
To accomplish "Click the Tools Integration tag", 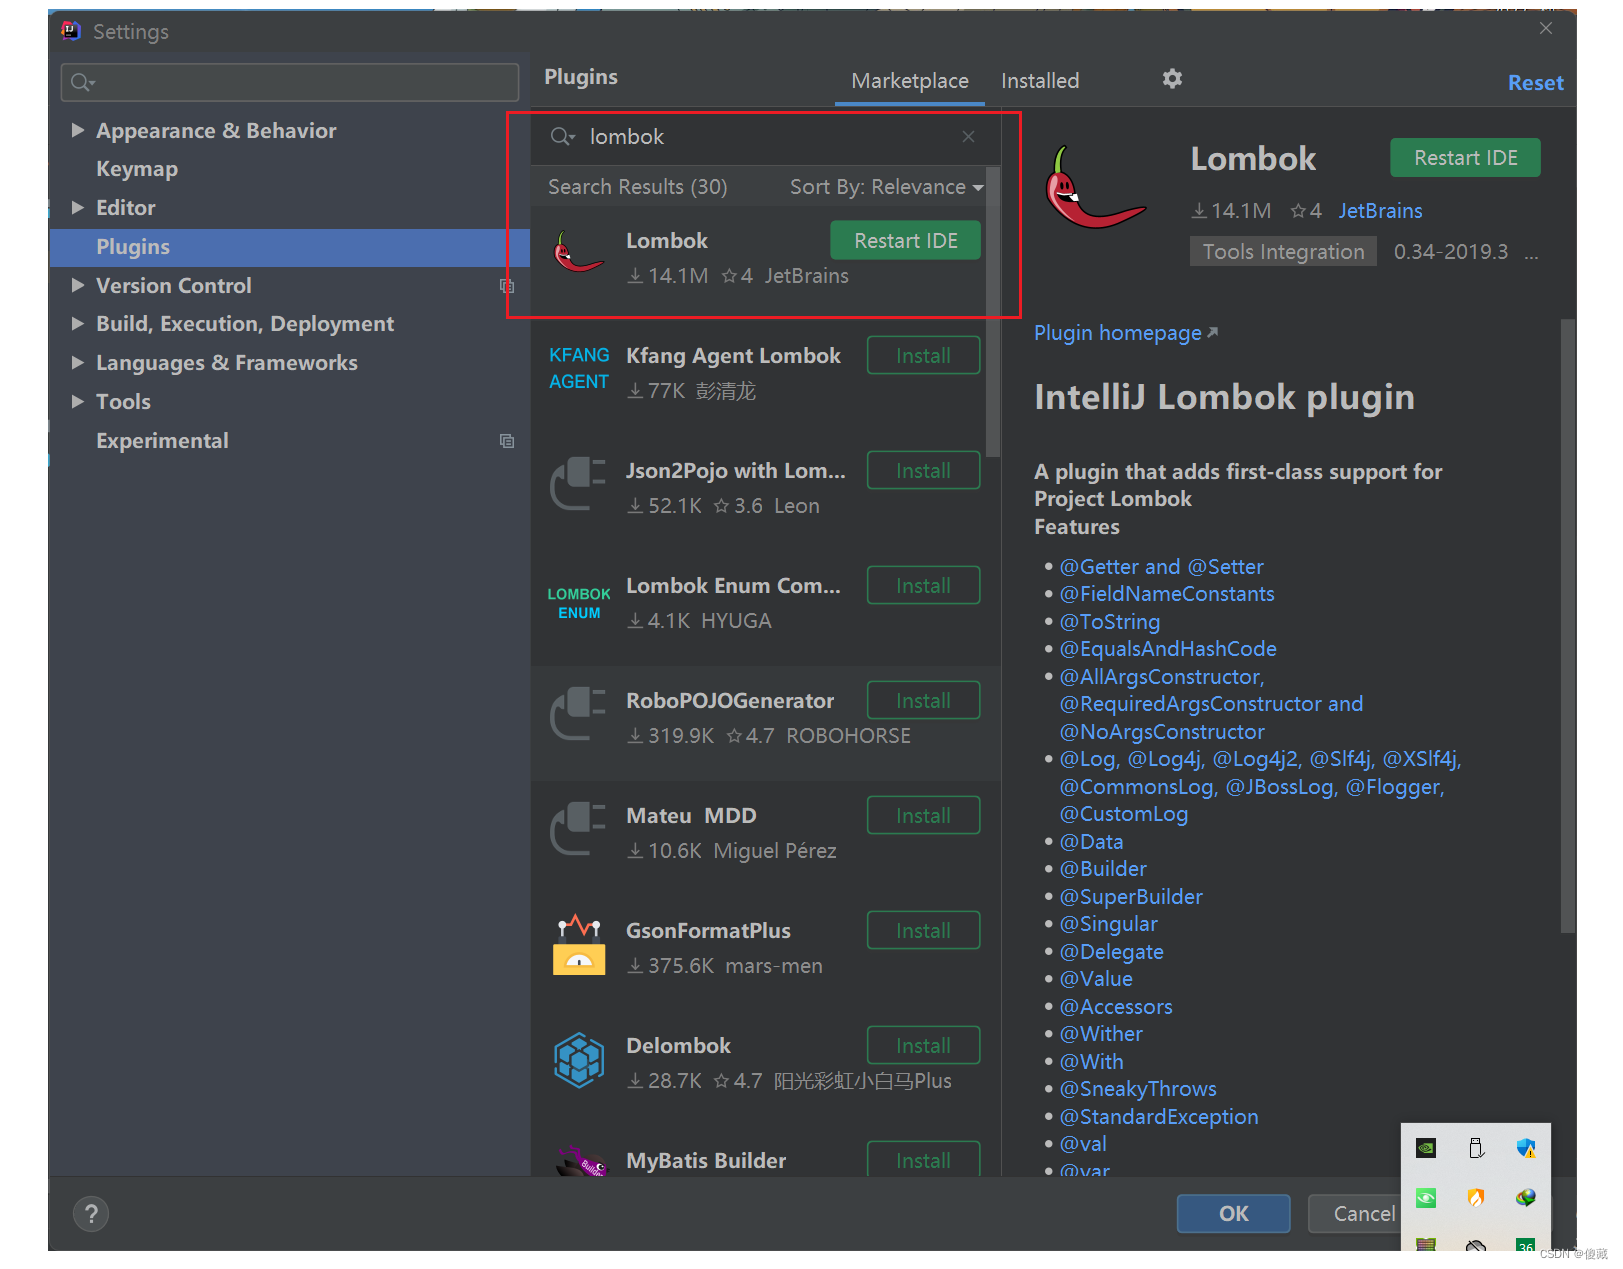I will point(1283,252).
